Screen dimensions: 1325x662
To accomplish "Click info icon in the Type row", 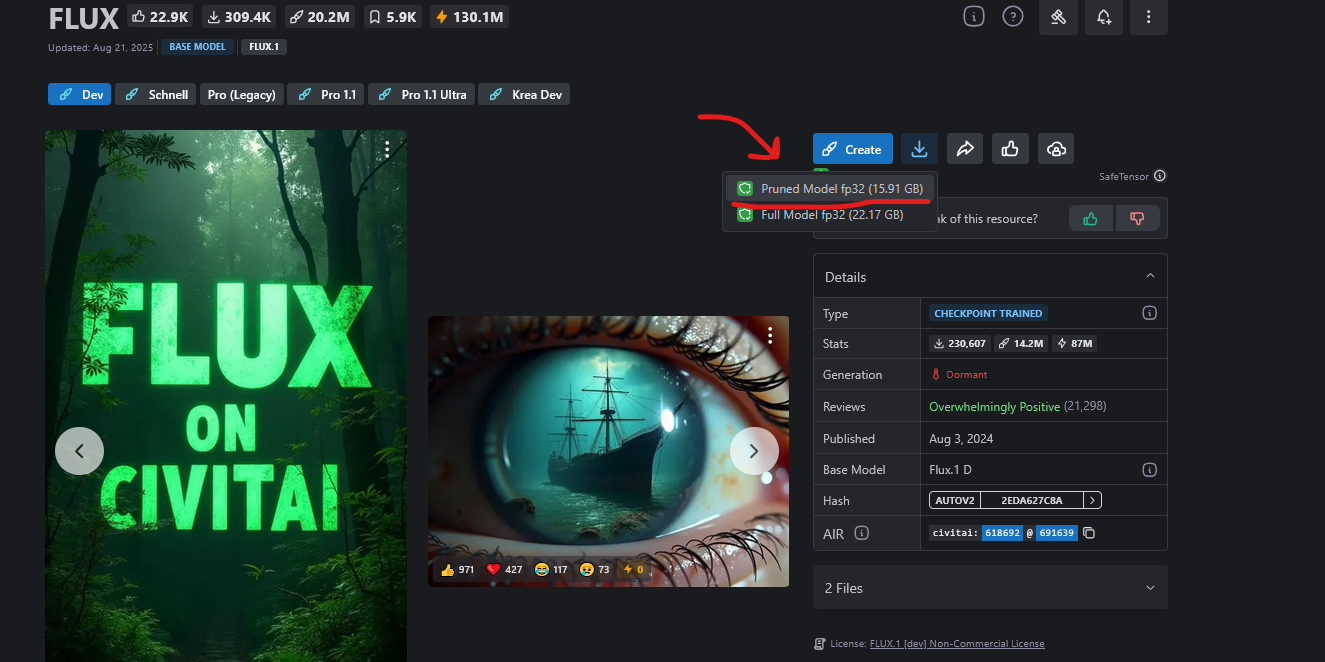I will (1150, 313).
